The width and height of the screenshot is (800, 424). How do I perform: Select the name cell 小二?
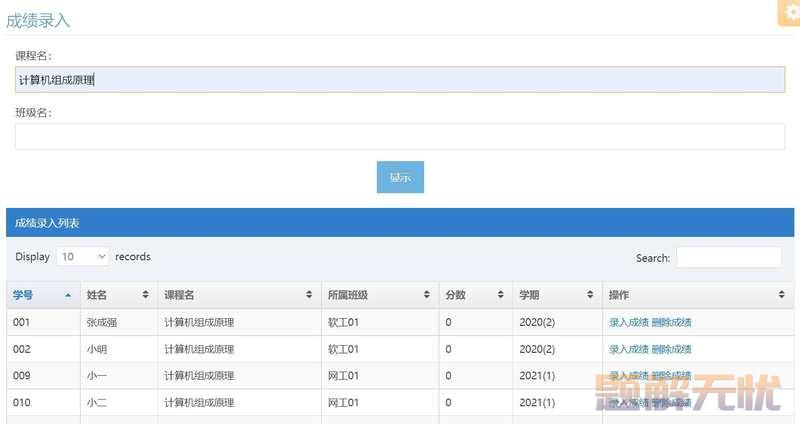coord(97,403)
